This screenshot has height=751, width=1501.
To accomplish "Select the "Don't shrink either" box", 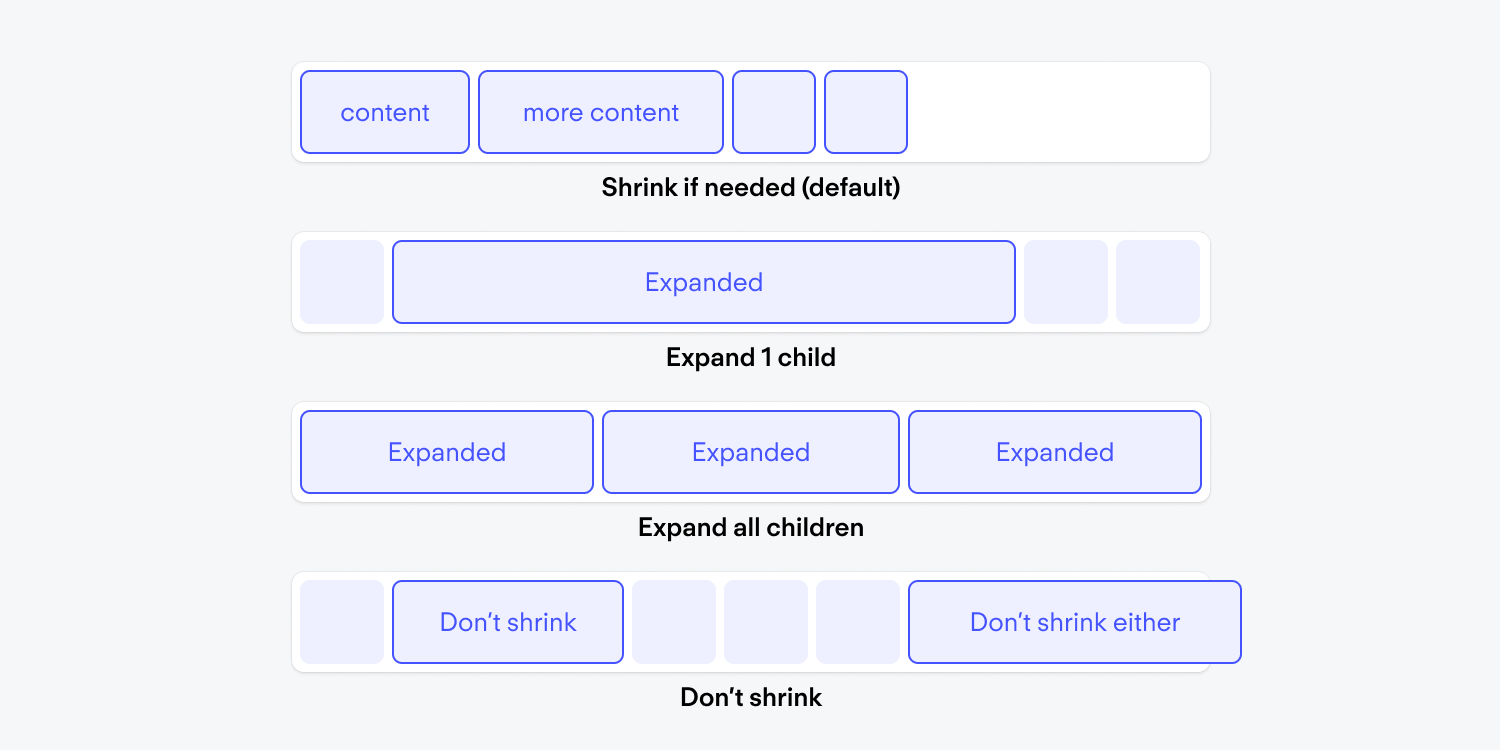I will pyautogui.click(x=1075, y=622).
